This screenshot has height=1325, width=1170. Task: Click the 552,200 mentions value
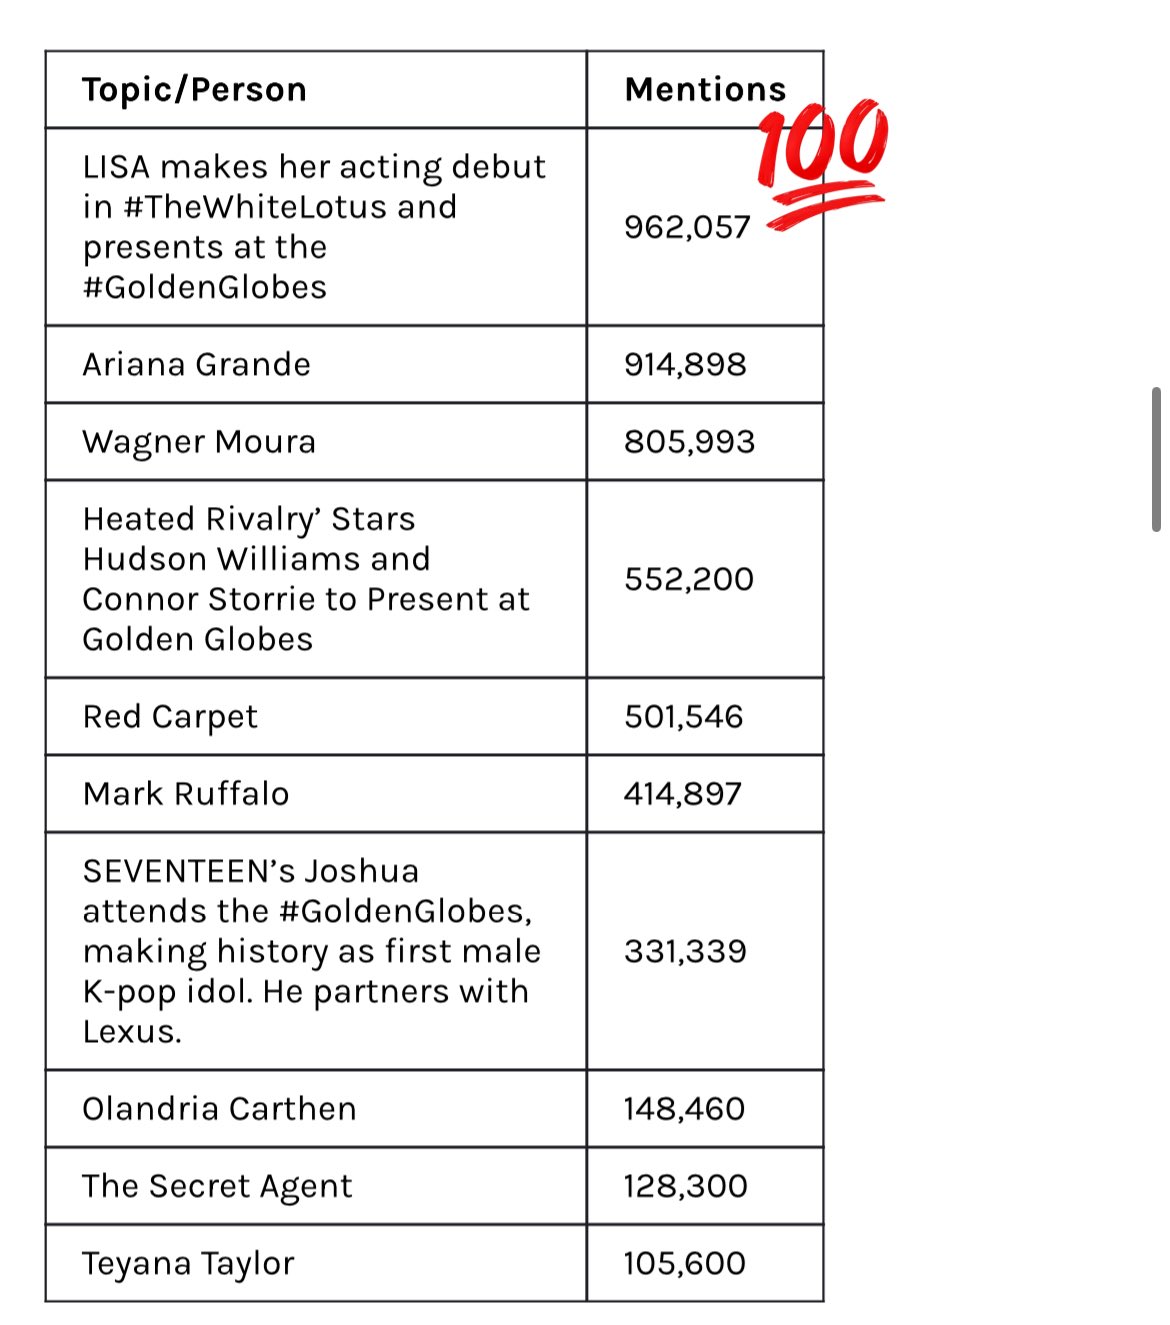(689, 579)
